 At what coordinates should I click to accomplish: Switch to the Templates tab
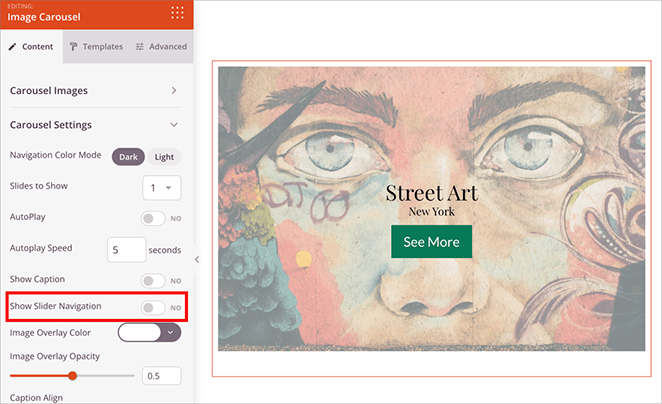[x=97, y=46]
